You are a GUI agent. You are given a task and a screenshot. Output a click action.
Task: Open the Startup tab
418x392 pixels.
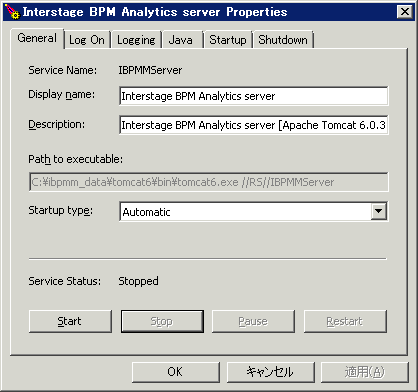tap(228, 40)
